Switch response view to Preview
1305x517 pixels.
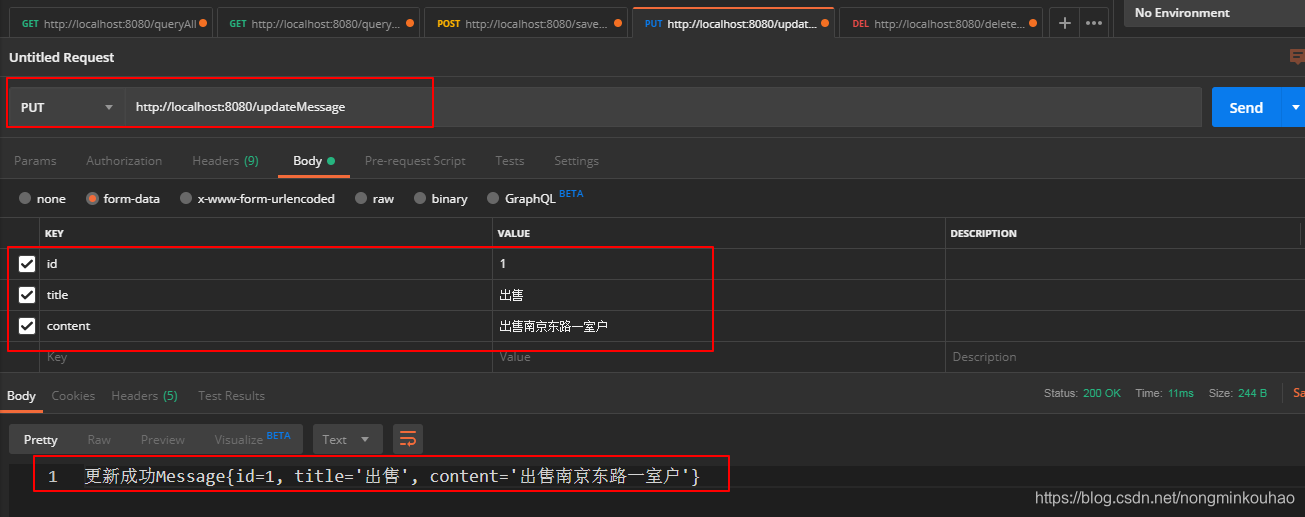[x=163, y=439]
